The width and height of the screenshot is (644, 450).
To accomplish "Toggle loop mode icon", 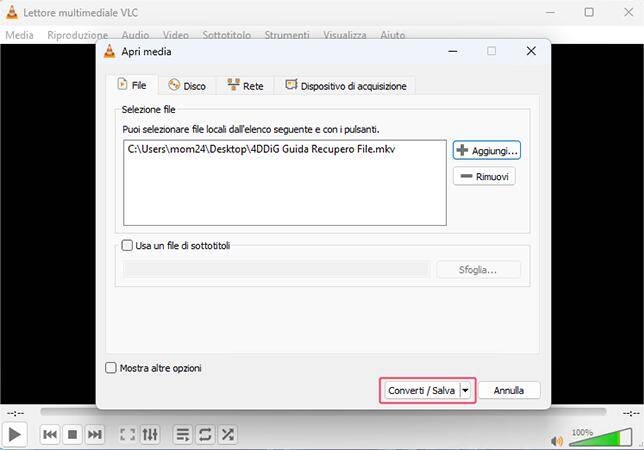I will pyautogui.click(x=205, y=434).
